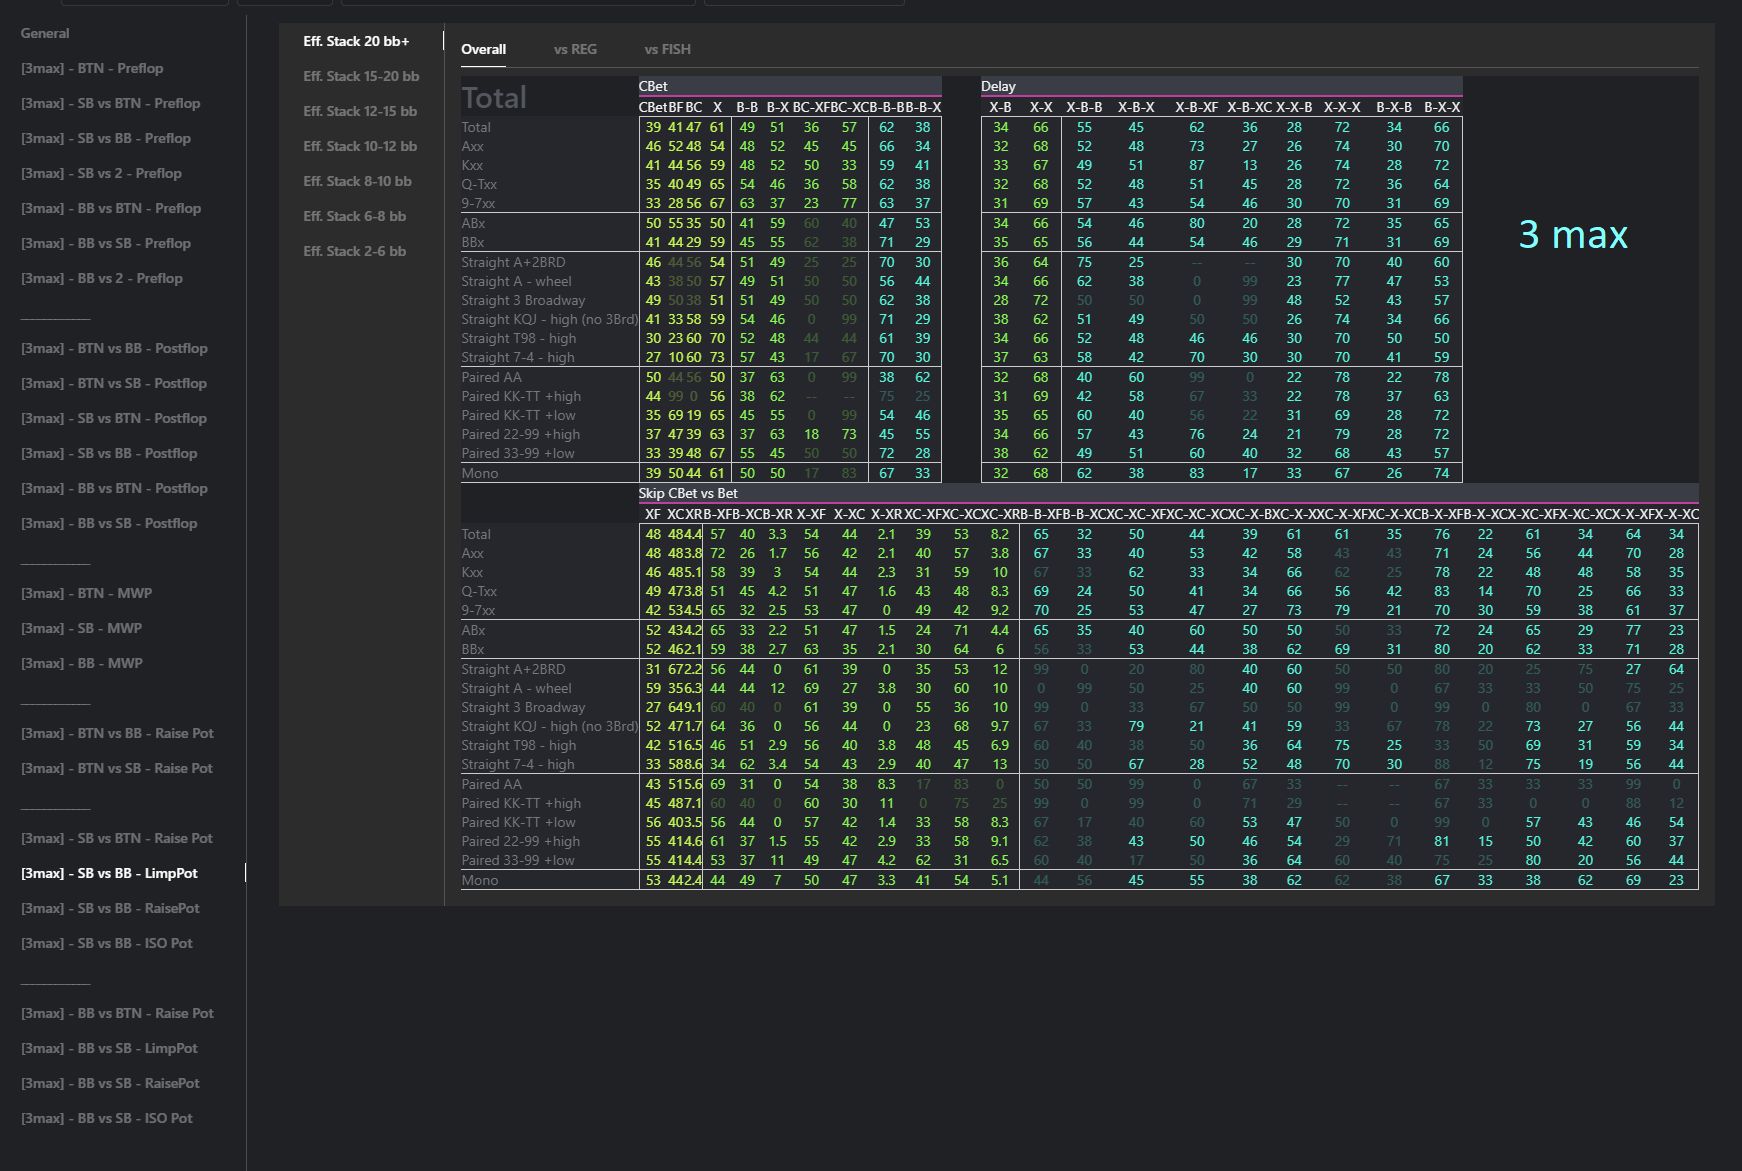Select Eff. Stack 20 bb+ range
Screen dimensions: 1742x1171
pyautogui.click(x=356, y=41)
